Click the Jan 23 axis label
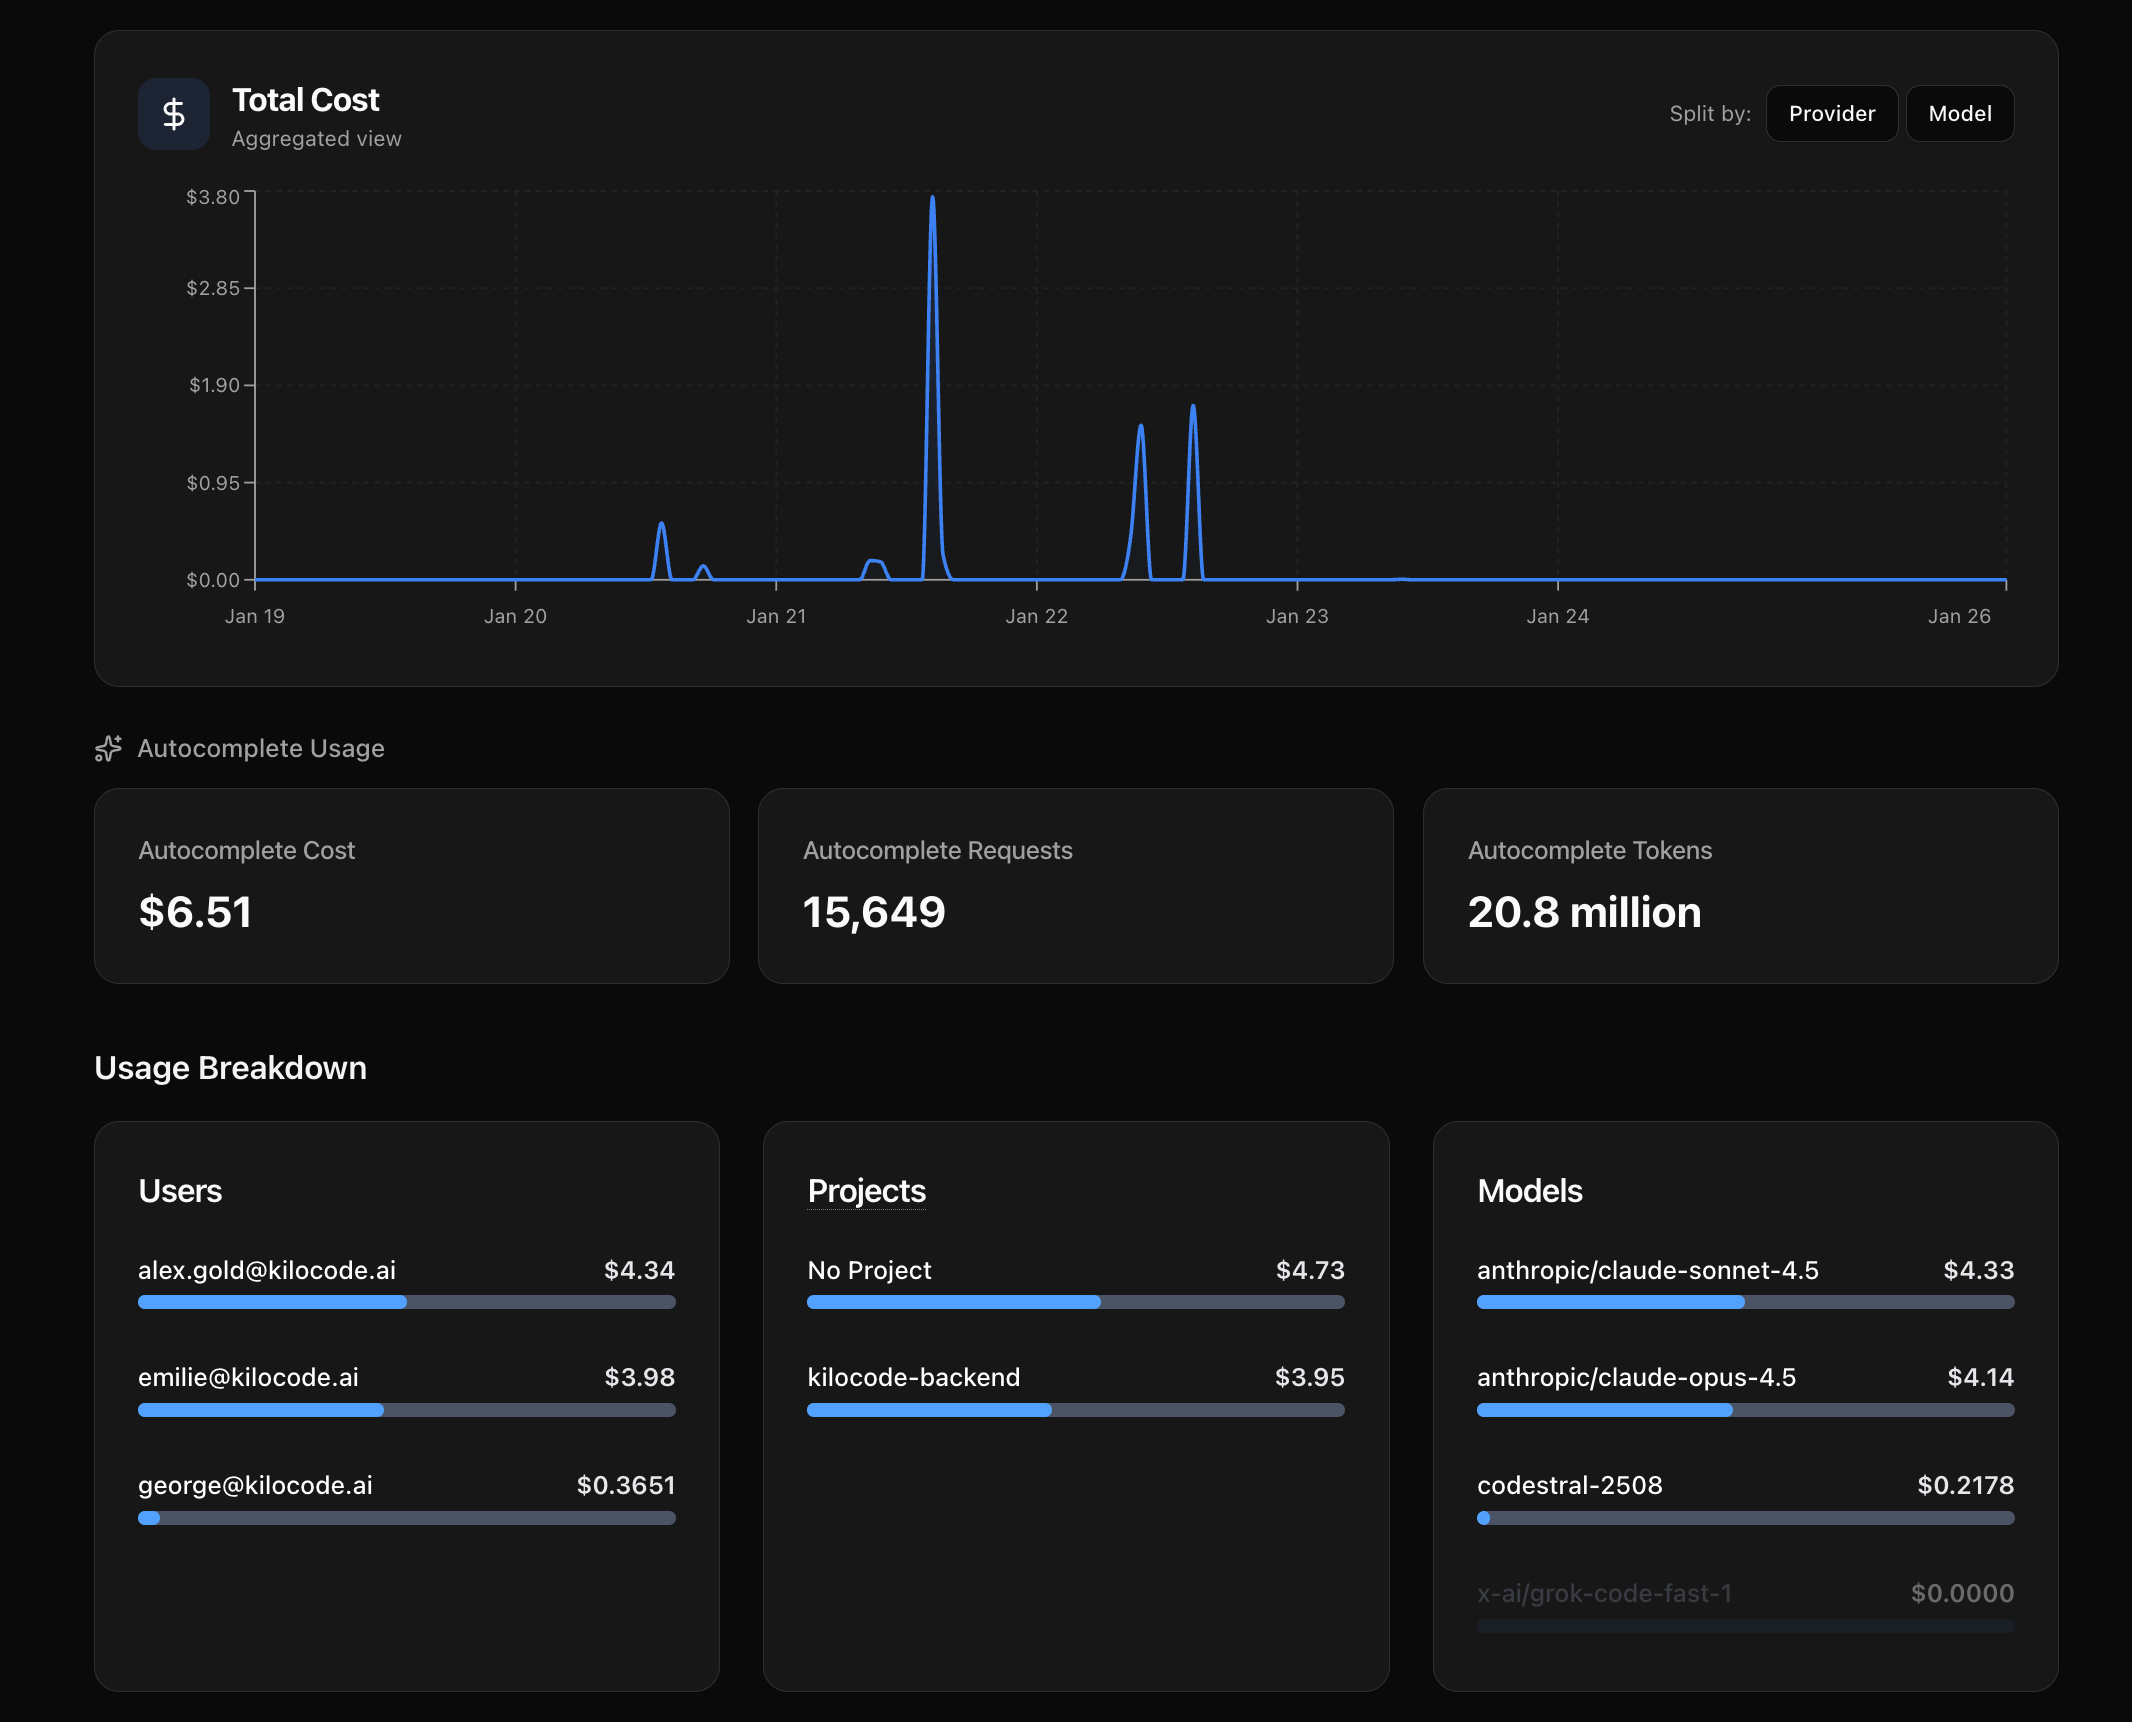This screenshot has height=1722, width=2132. 1297,616
